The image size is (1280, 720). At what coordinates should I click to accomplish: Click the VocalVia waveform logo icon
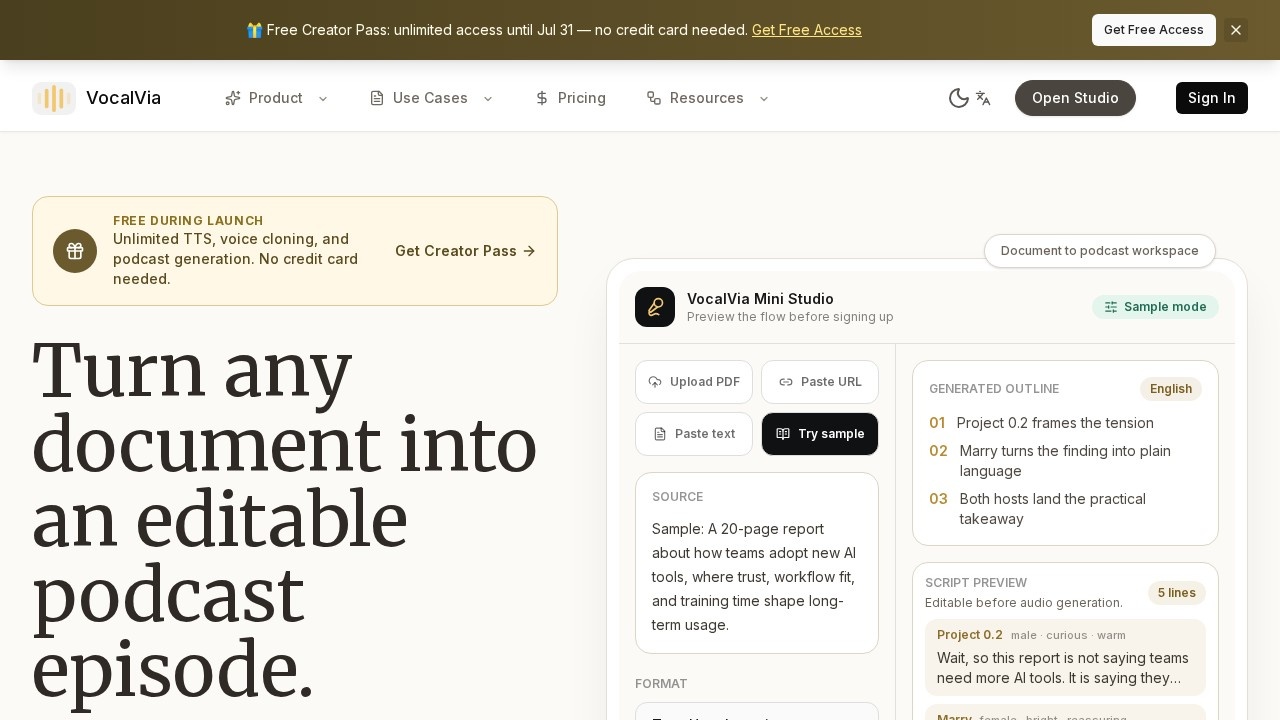[x=54, y=98]
